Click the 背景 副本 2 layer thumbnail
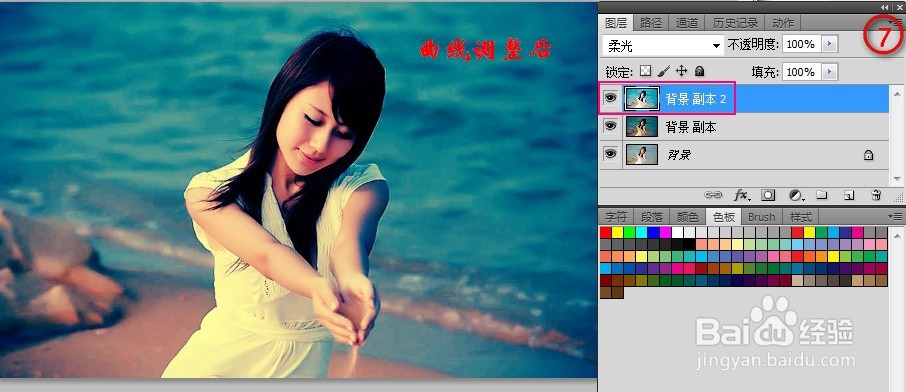 [x=642, y=98]
